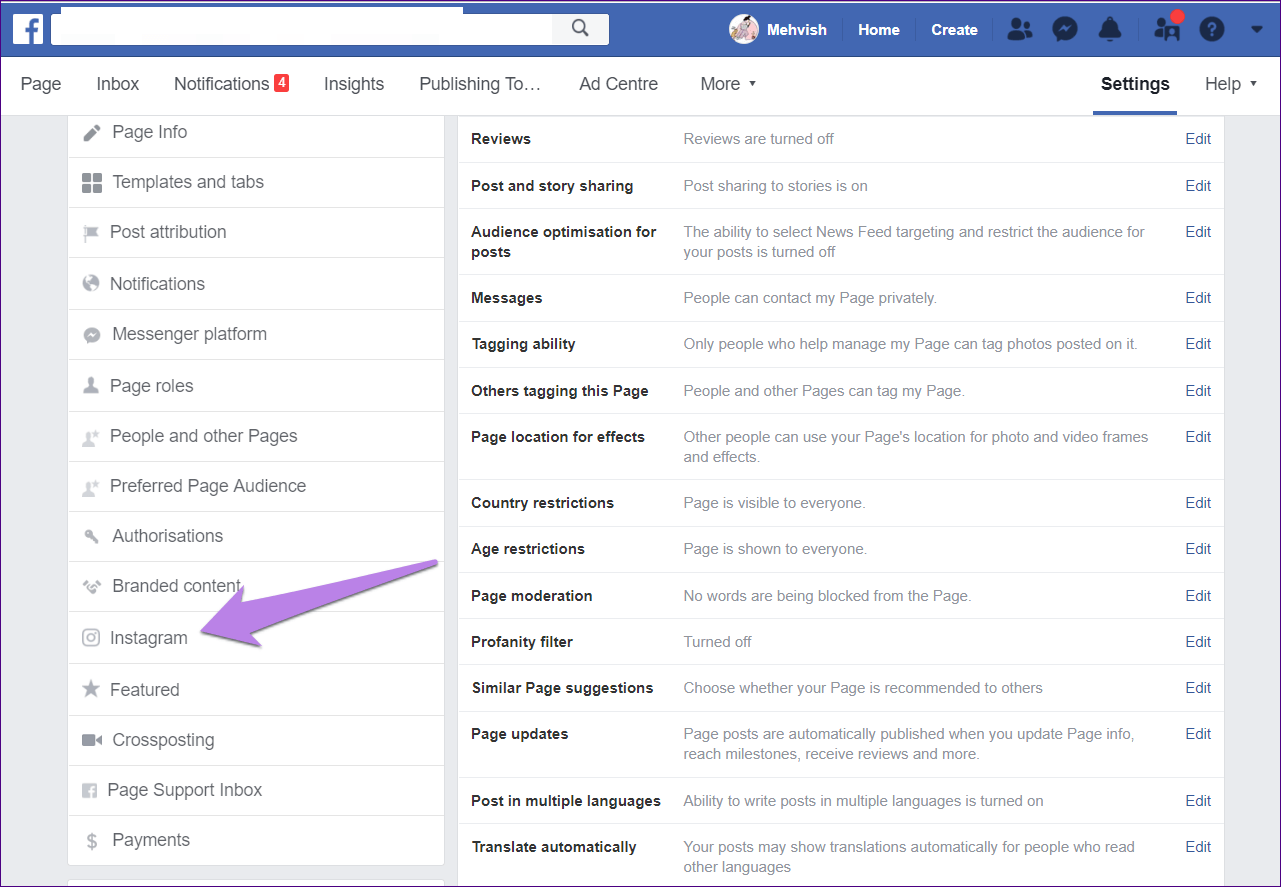Screen dimensions: 1281x887
Task: Edit Audience optimisation for posts
Action: 1198,232
